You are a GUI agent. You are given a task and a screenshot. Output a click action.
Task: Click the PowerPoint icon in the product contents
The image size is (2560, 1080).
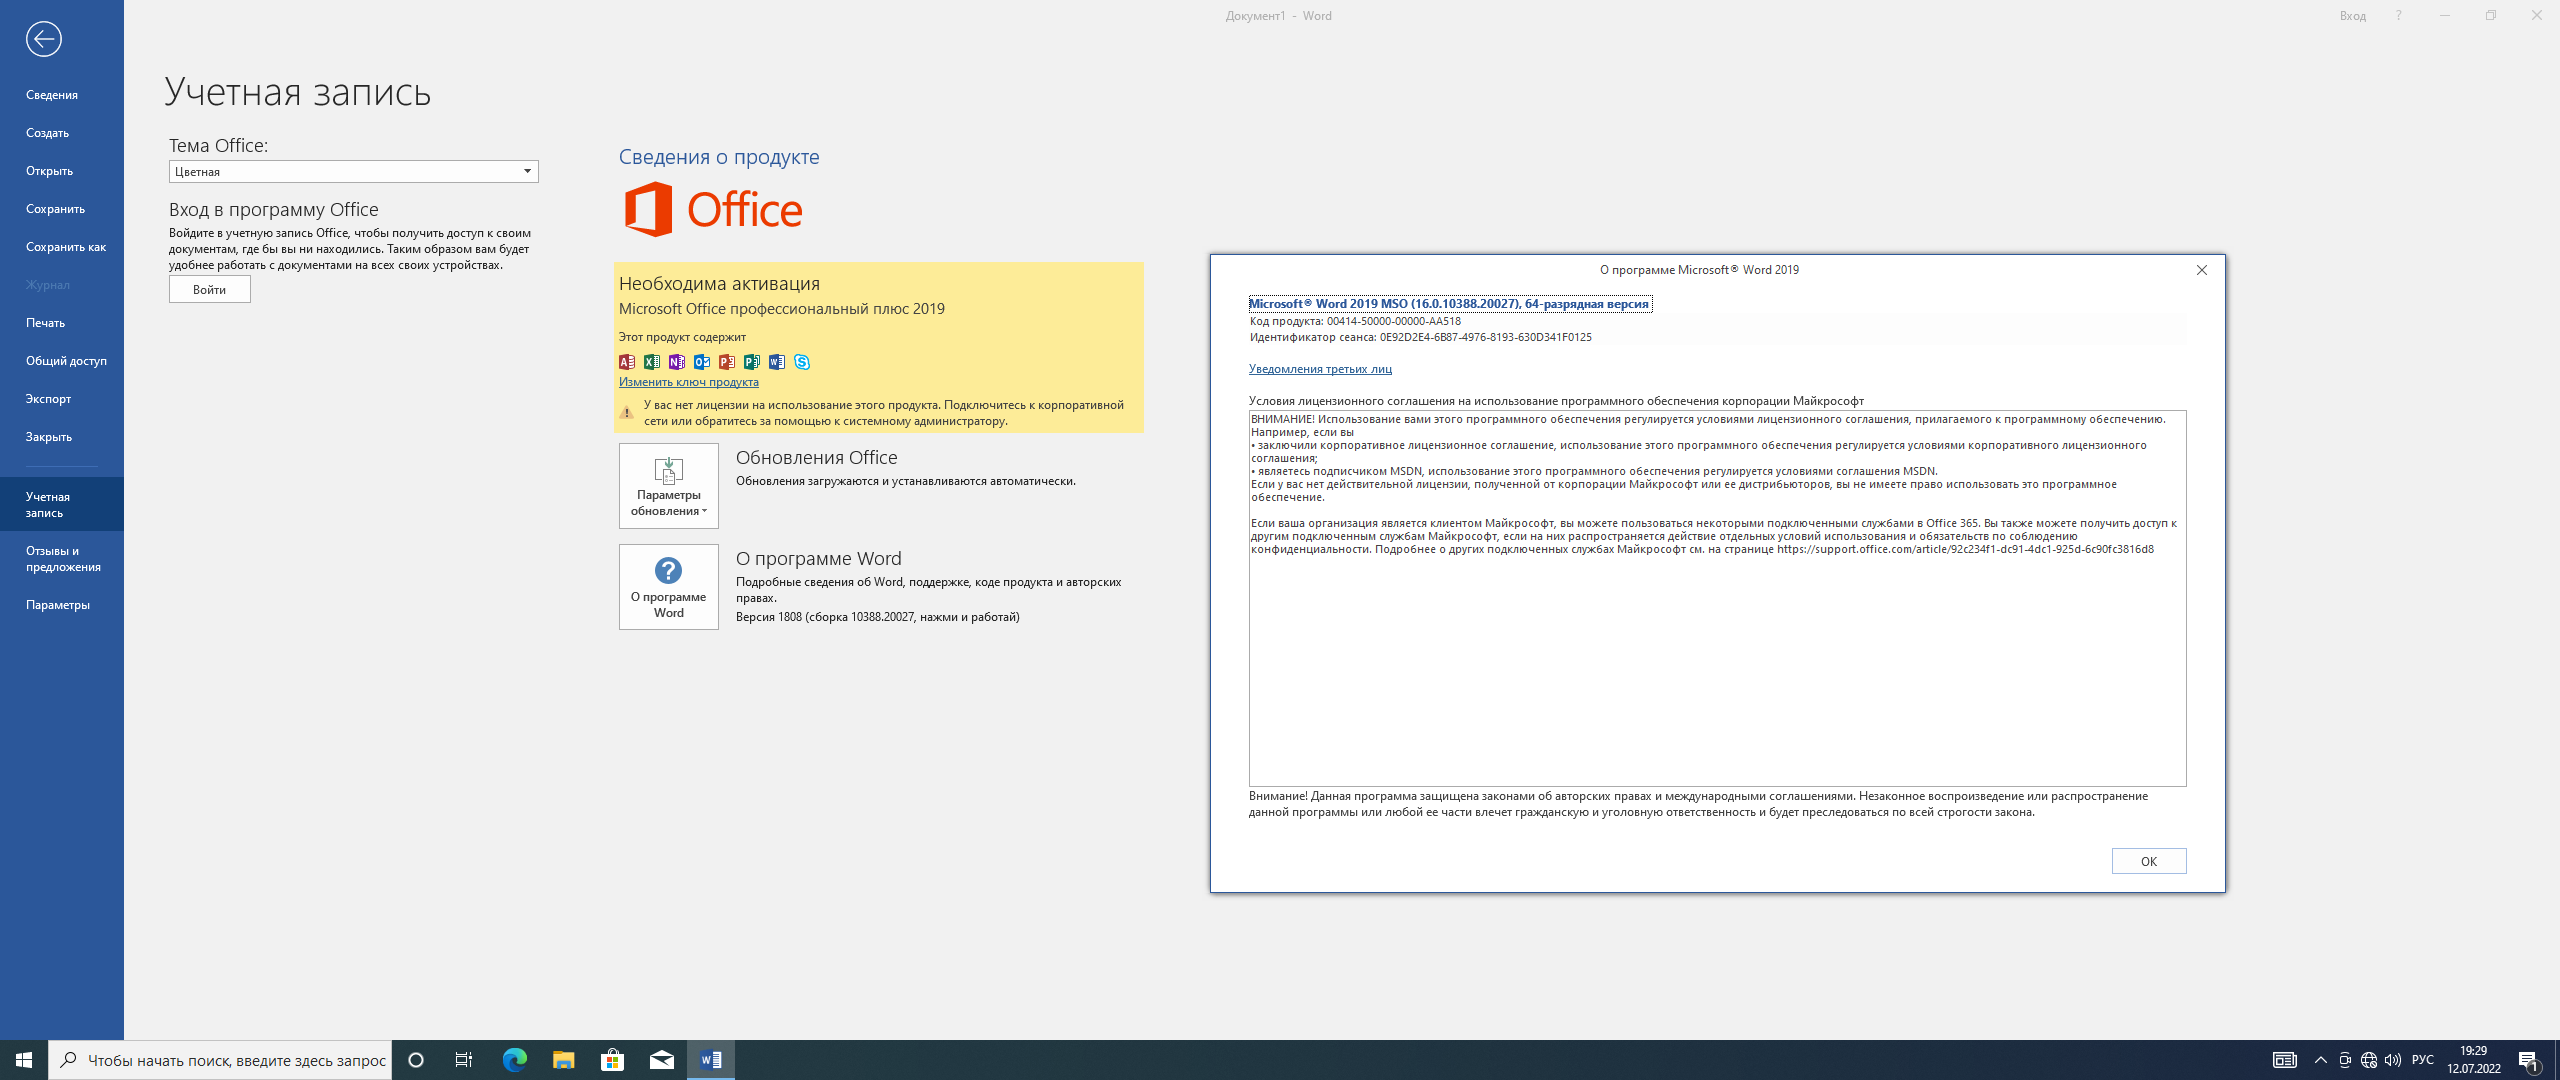727,362
